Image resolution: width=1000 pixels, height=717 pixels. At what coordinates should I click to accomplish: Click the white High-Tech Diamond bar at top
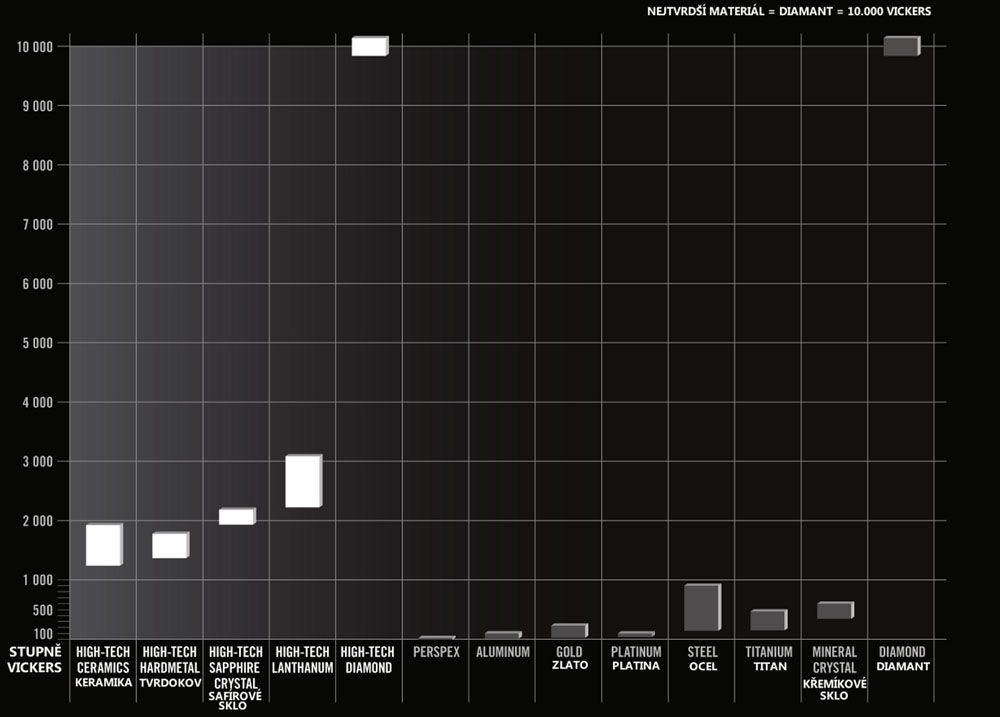coord(368,46)
